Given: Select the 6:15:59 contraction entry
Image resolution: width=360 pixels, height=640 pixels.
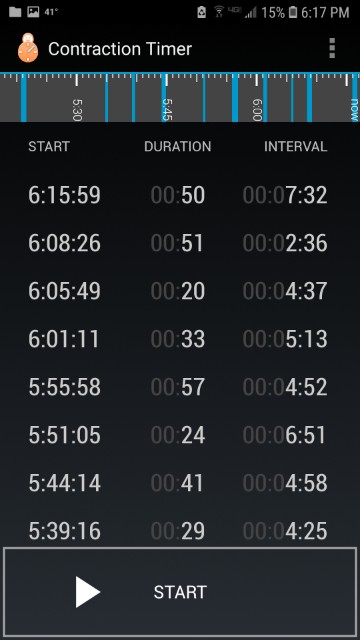Looking at the screenshot, I should pyautogui.click(x=180, y=195).
